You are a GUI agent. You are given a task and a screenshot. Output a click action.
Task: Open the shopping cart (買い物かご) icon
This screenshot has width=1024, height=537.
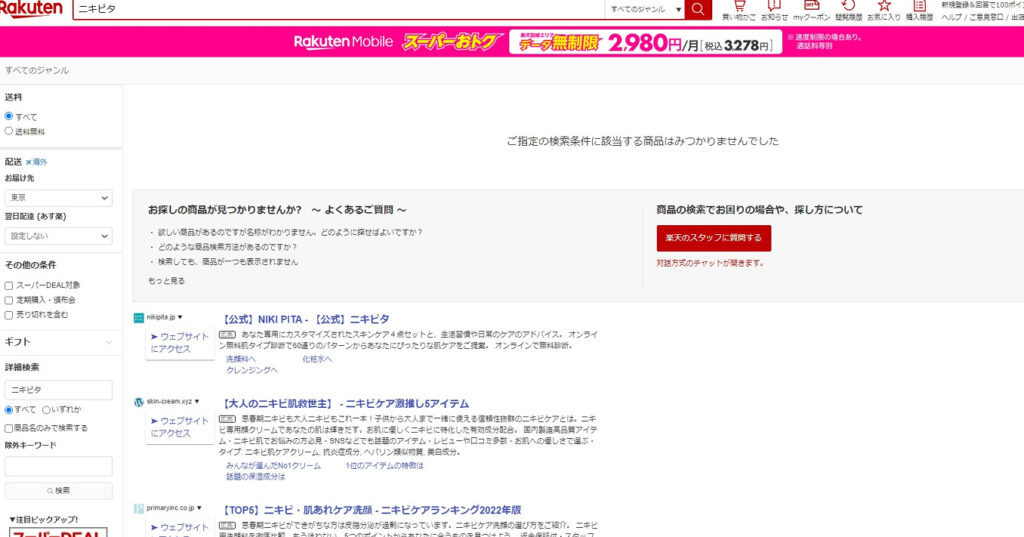tap(739, 10)
